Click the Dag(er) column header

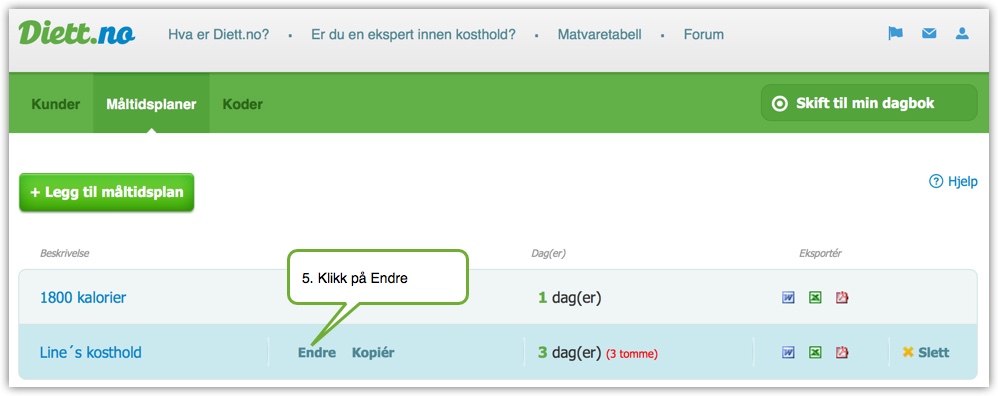click(x=549, y=253)
